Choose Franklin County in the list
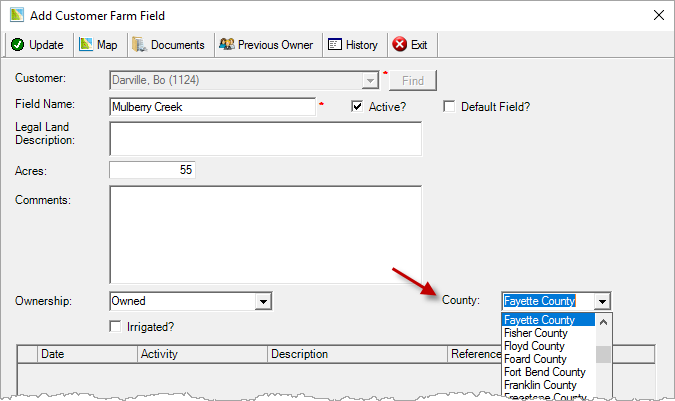Screen dimensions: 675x401 tap(549, 385)
